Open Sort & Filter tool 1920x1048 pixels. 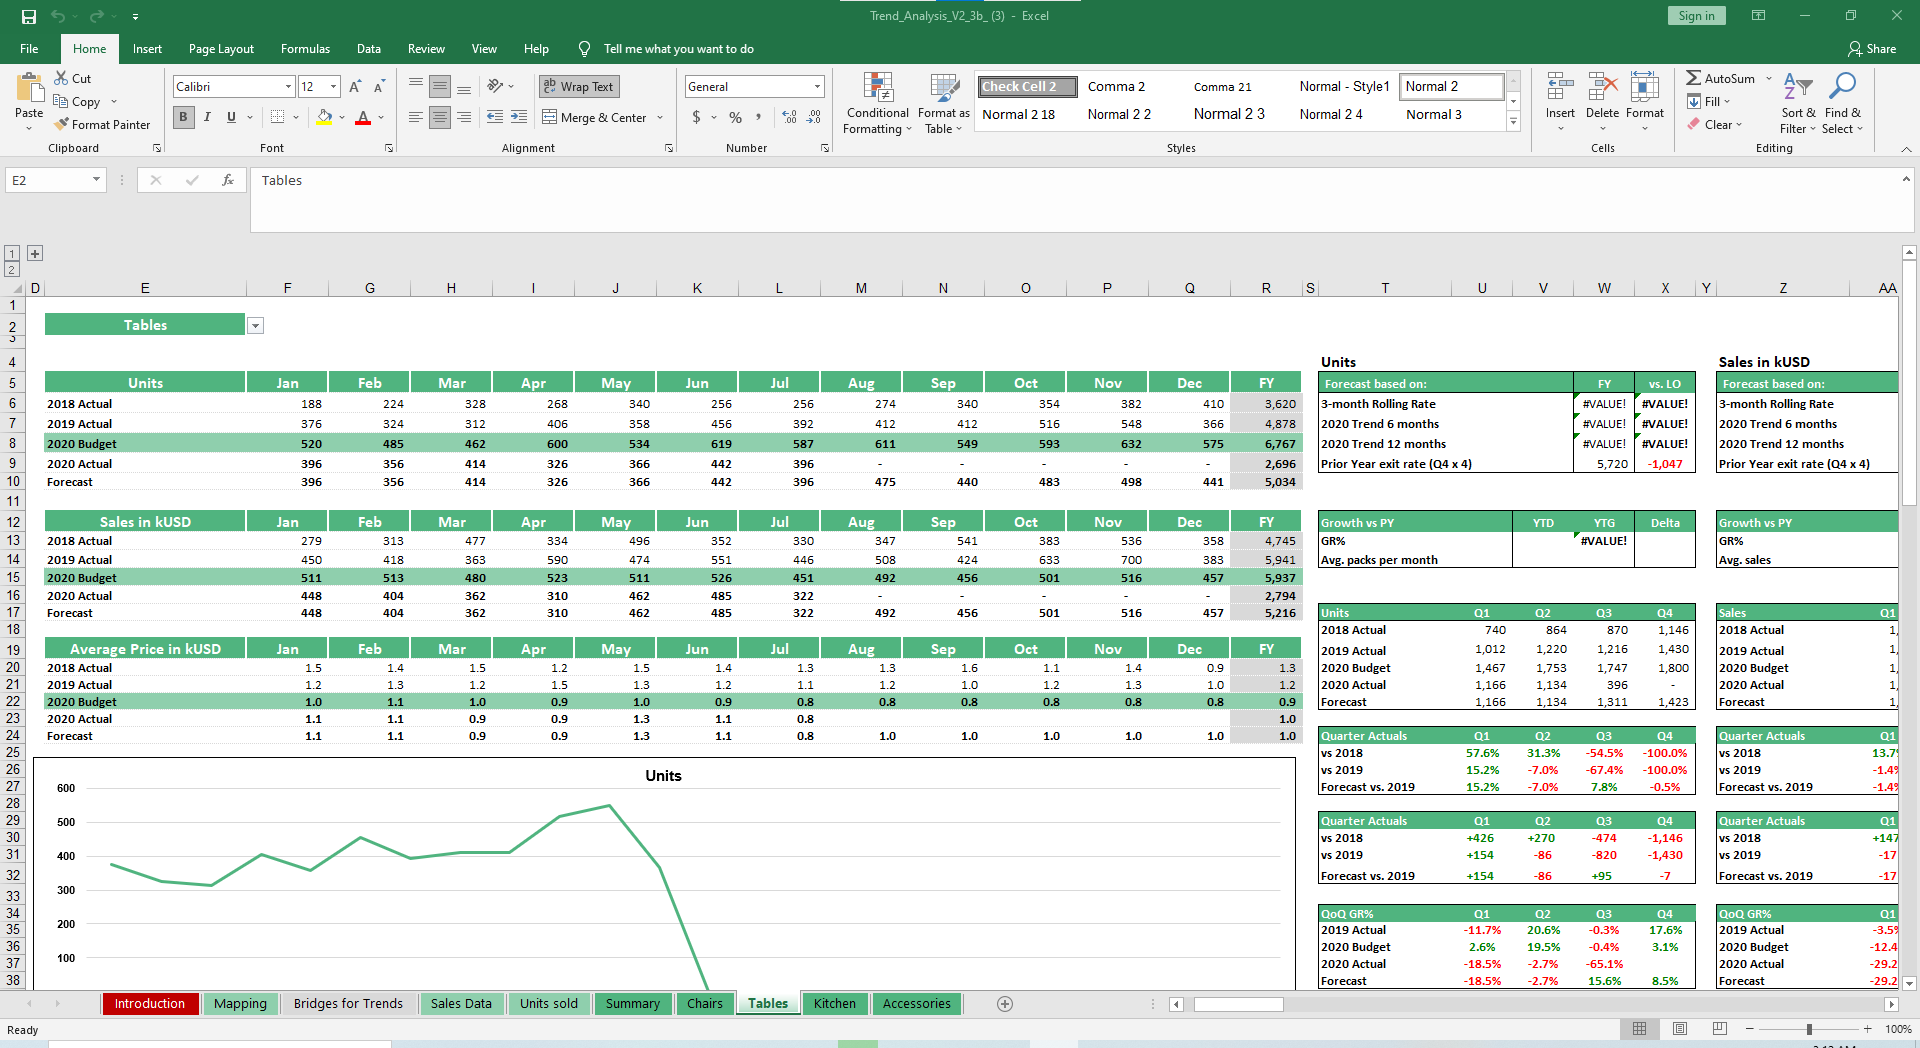pyautogui.click(x=1797, y=104)
